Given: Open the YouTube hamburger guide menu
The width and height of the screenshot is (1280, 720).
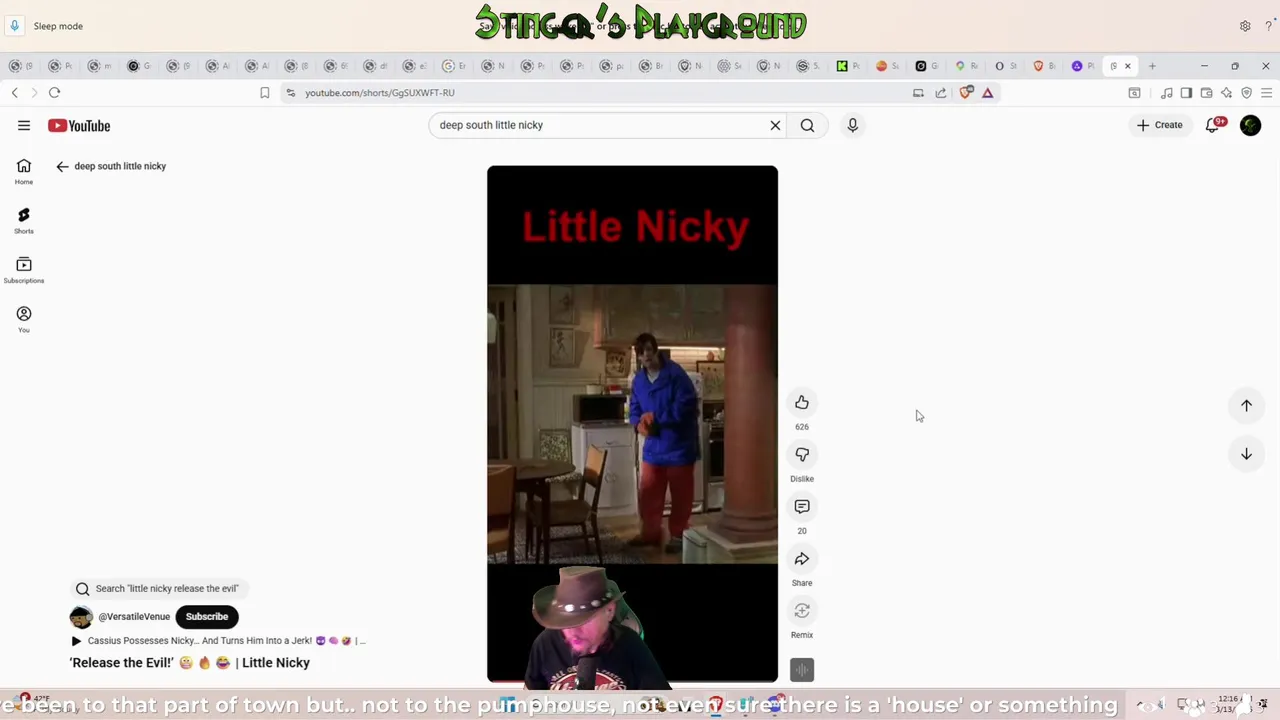Looking at the screenshot, I should 24,125.
